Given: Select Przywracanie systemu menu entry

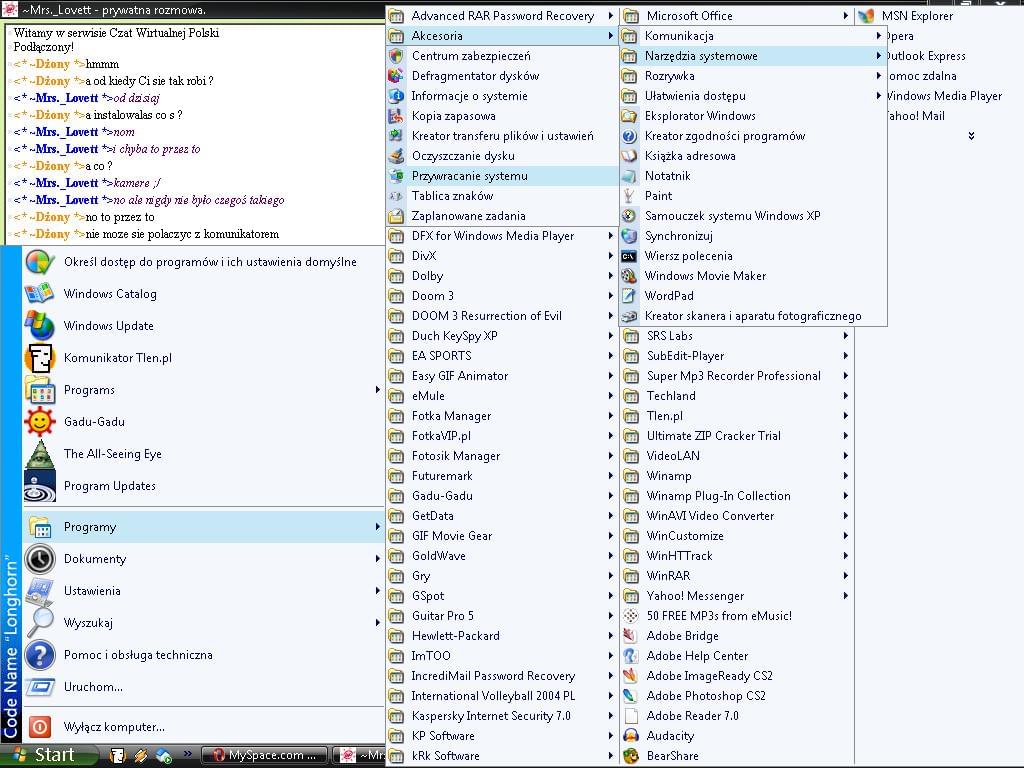Looking at the screenshot, I should [502, 176].
